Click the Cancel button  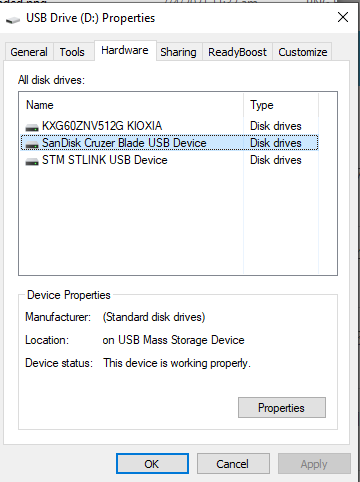click(233, 464)
